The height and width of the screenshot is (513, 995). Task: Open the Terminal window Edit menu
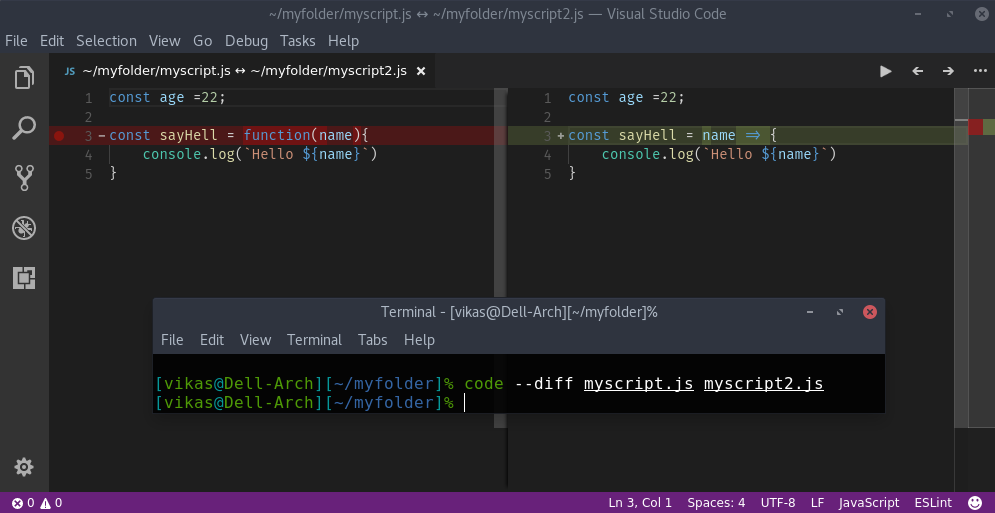tap(212, 340)
